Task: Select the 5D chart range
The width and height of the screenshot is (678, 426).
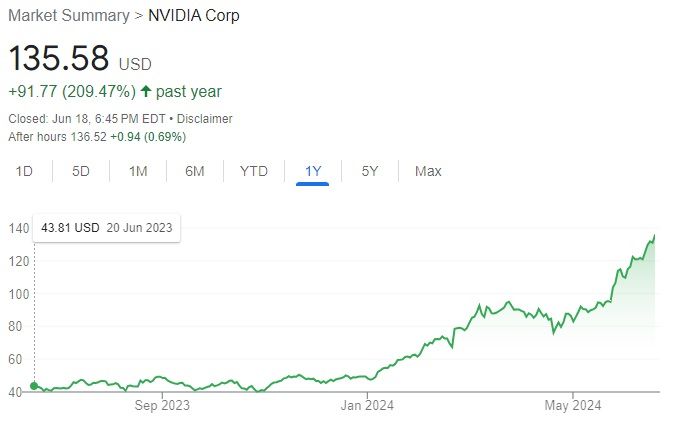Action: coord(81,171)
